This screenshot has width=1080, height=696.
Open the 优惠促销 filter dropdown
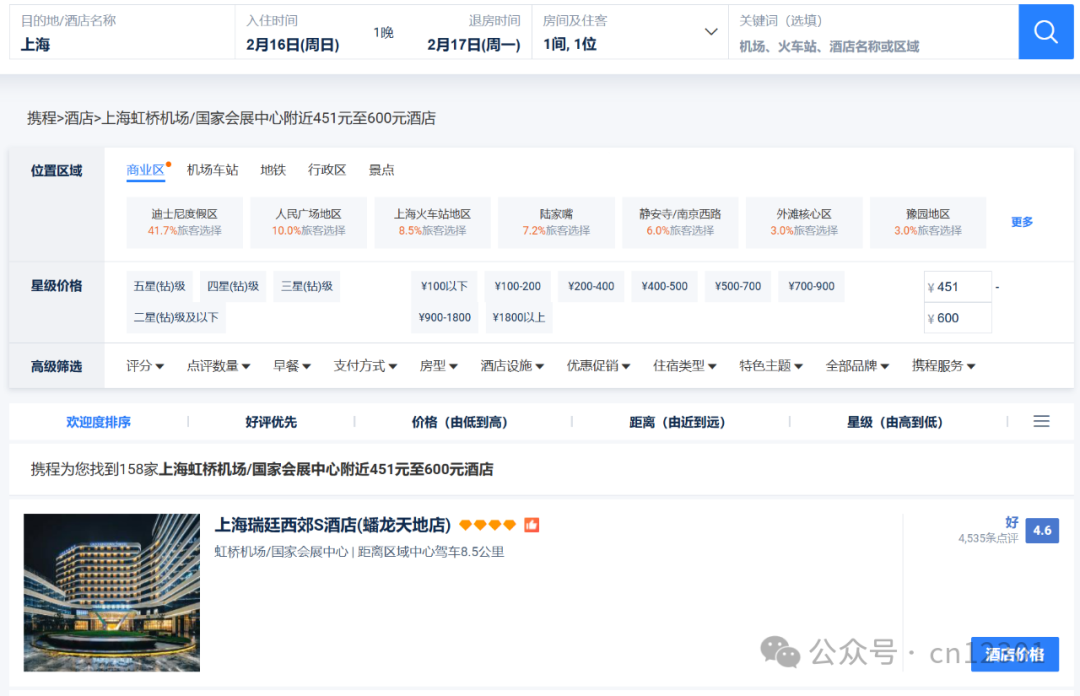(x=598, y=366)
